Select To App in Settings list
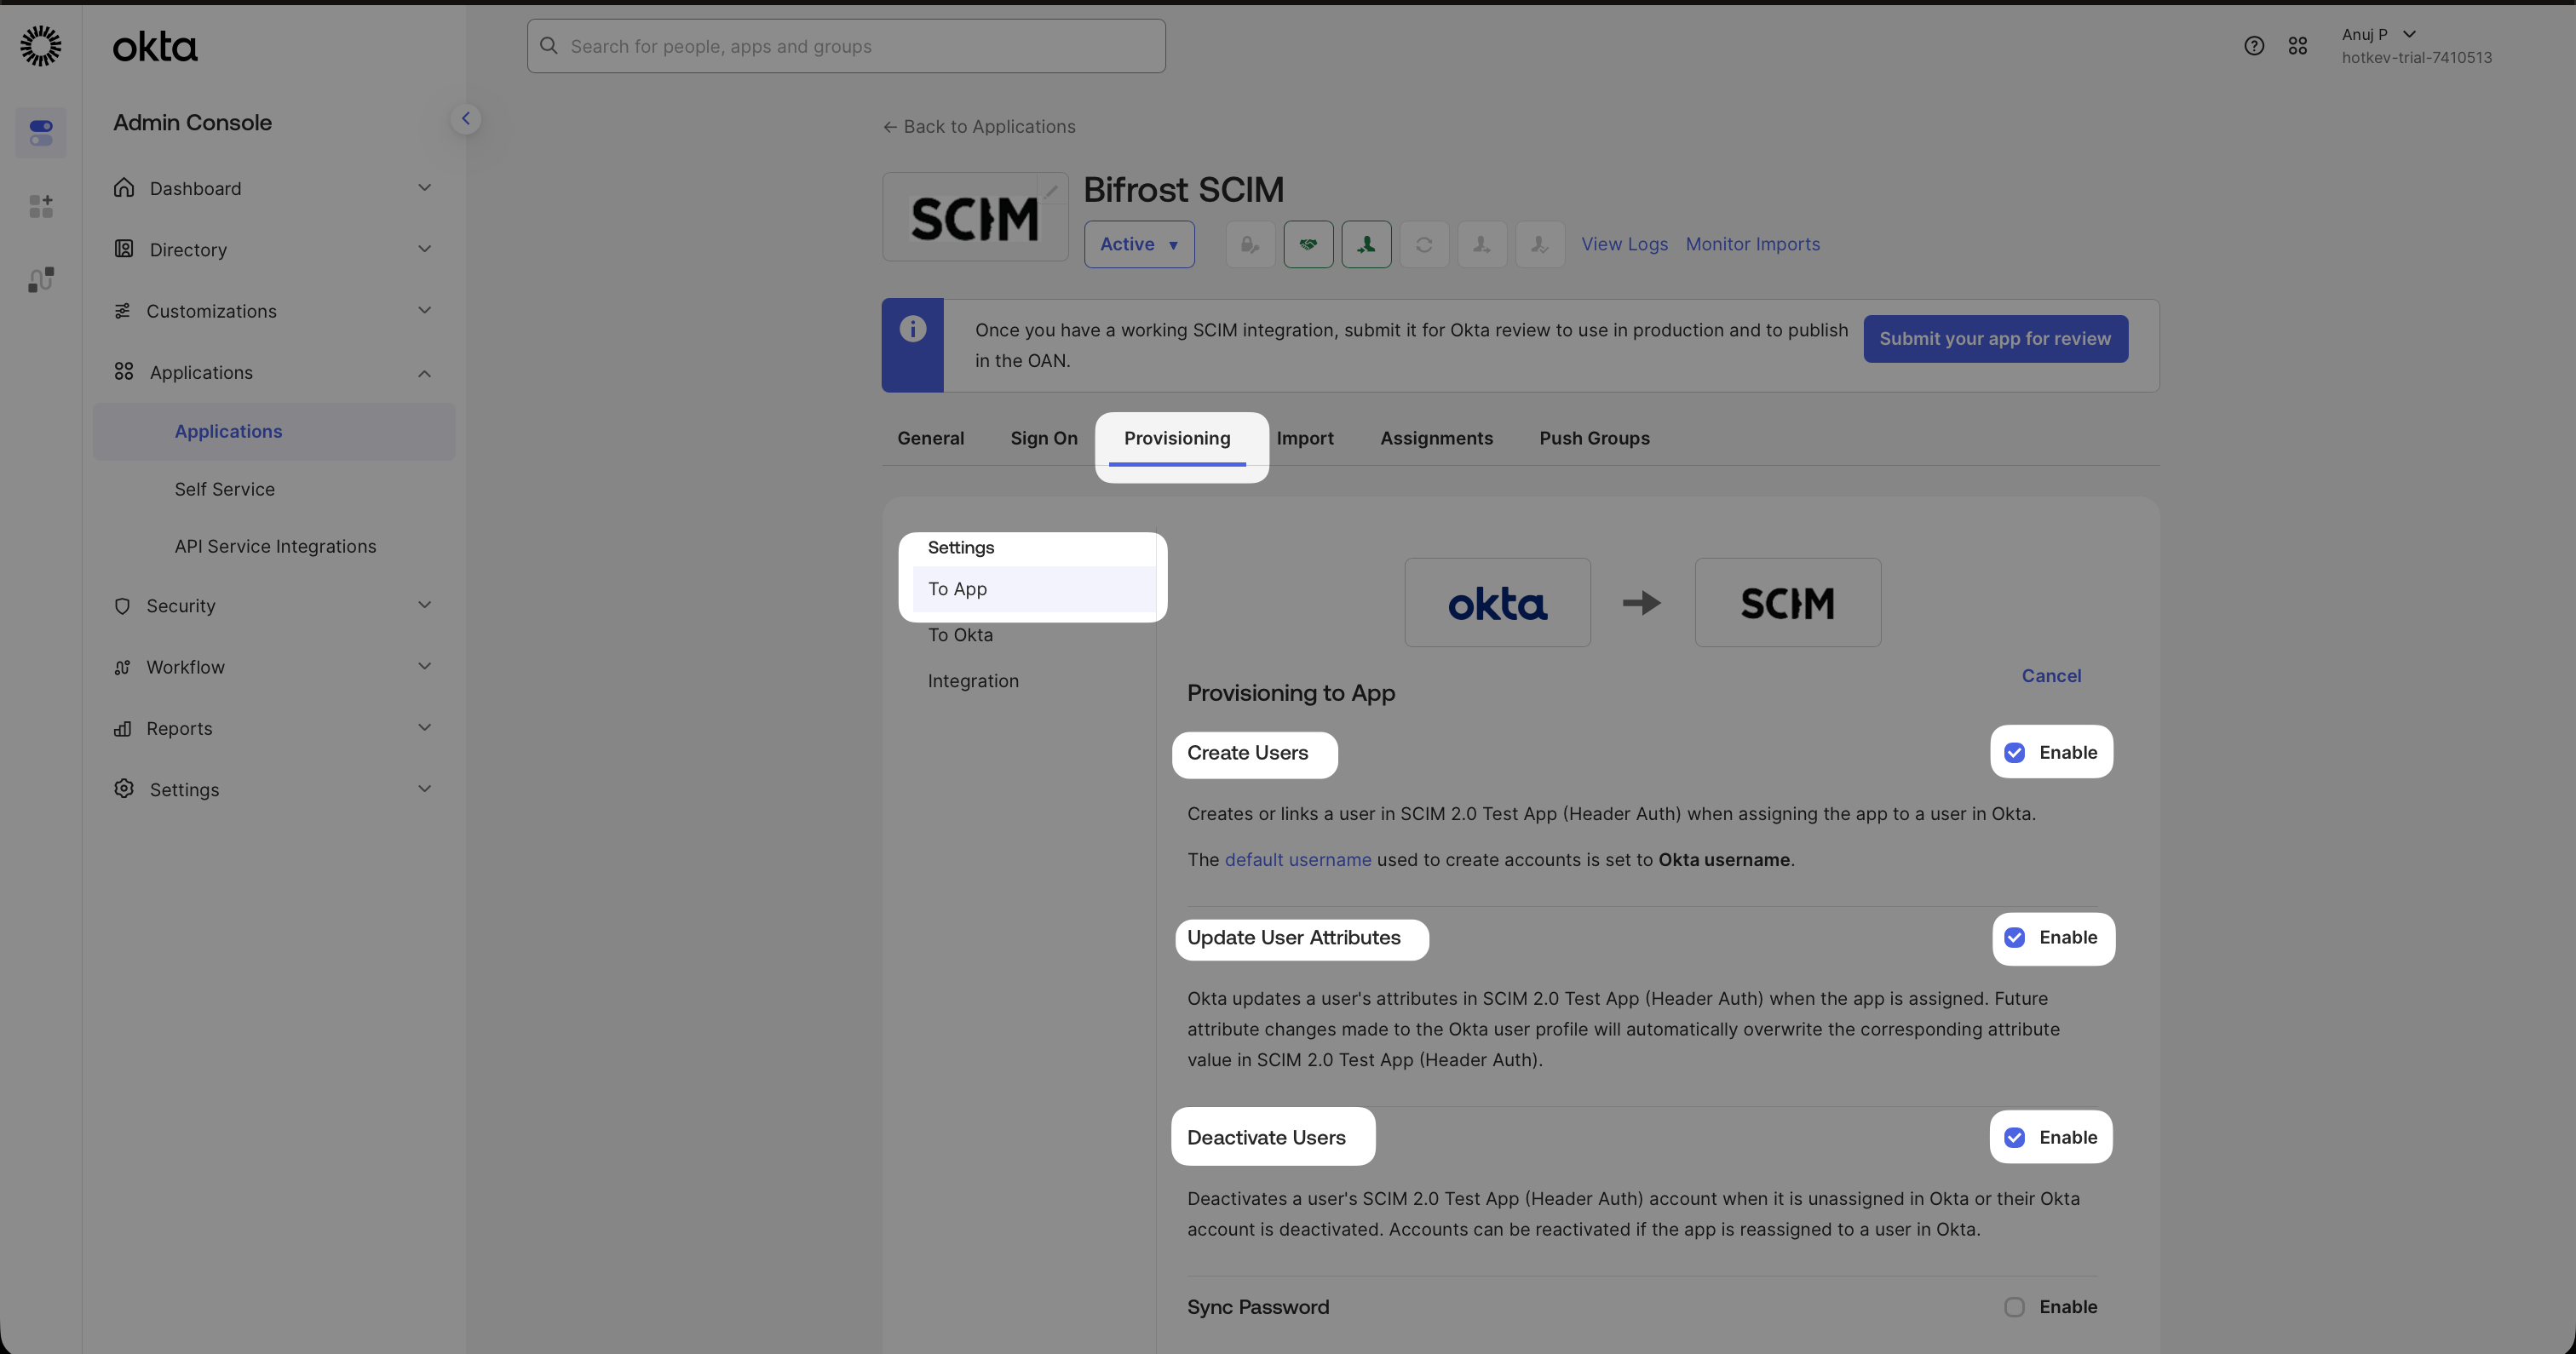2576x1354 pixels. tap(1034, 589)
